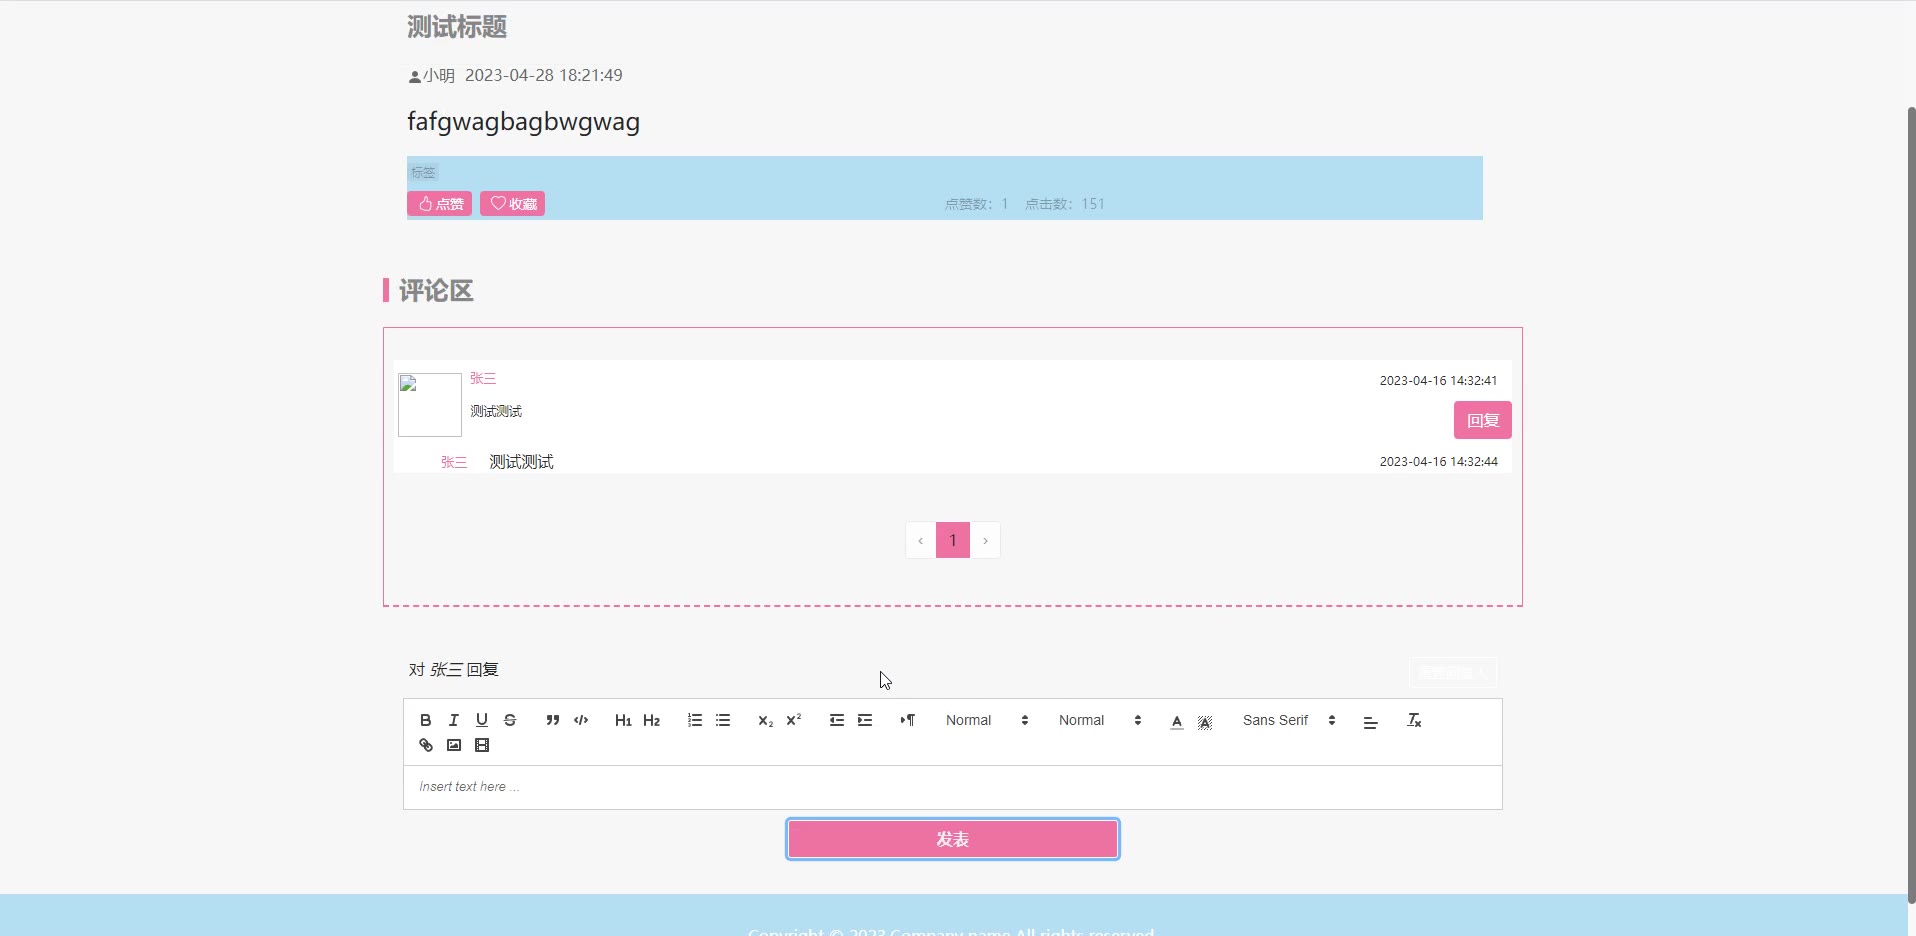Click the reply timestamp 2023-04-16 14:32:44

(x=1438, y=462)
